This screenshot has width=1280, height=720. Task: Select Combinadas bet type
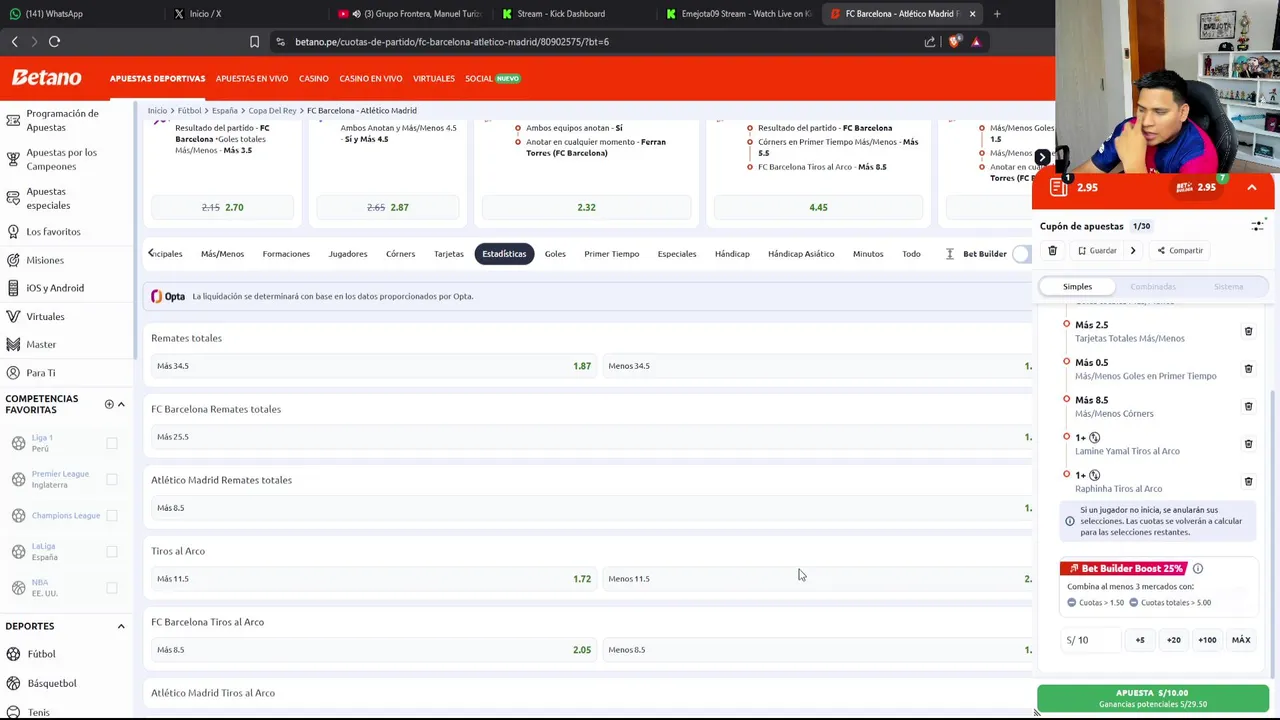tap(1153, 287)
